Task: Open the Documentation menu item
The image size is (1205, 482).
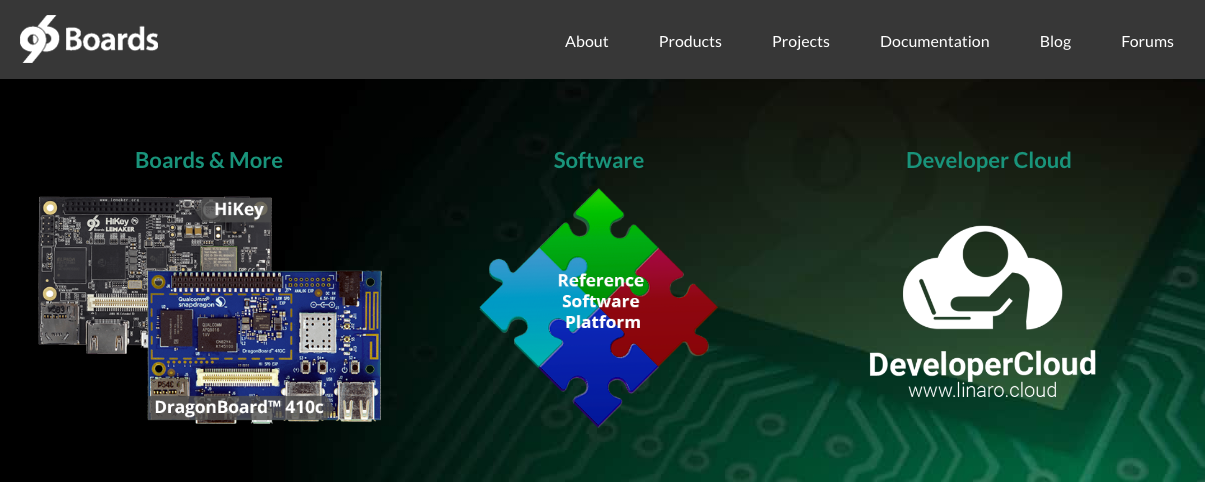Action: point(935,41)
